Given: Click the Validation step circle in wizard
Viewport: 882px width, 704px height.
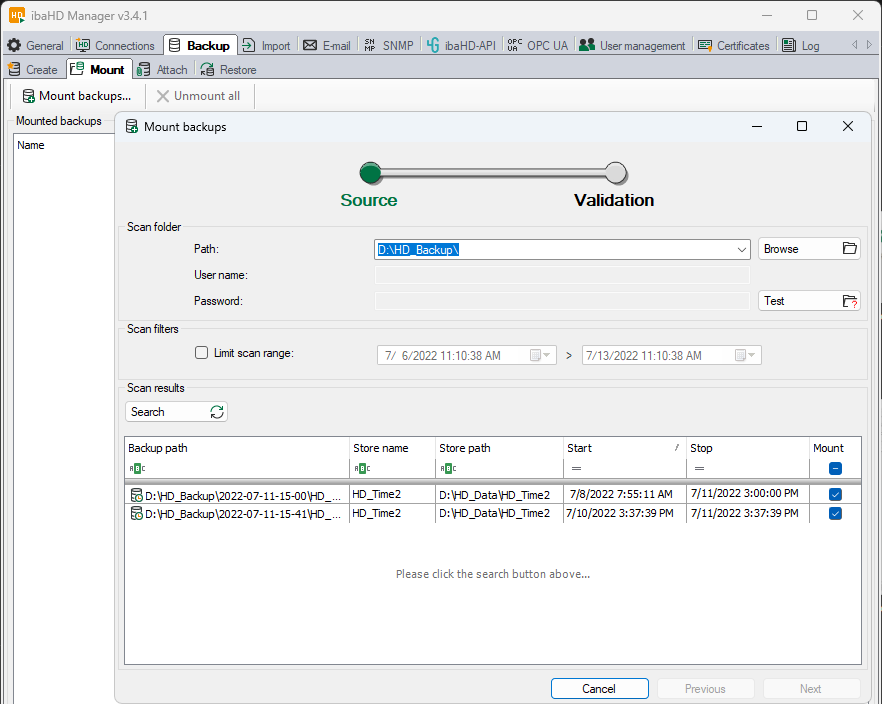Looking at the screenshot, I should click(x=616, y=173).
